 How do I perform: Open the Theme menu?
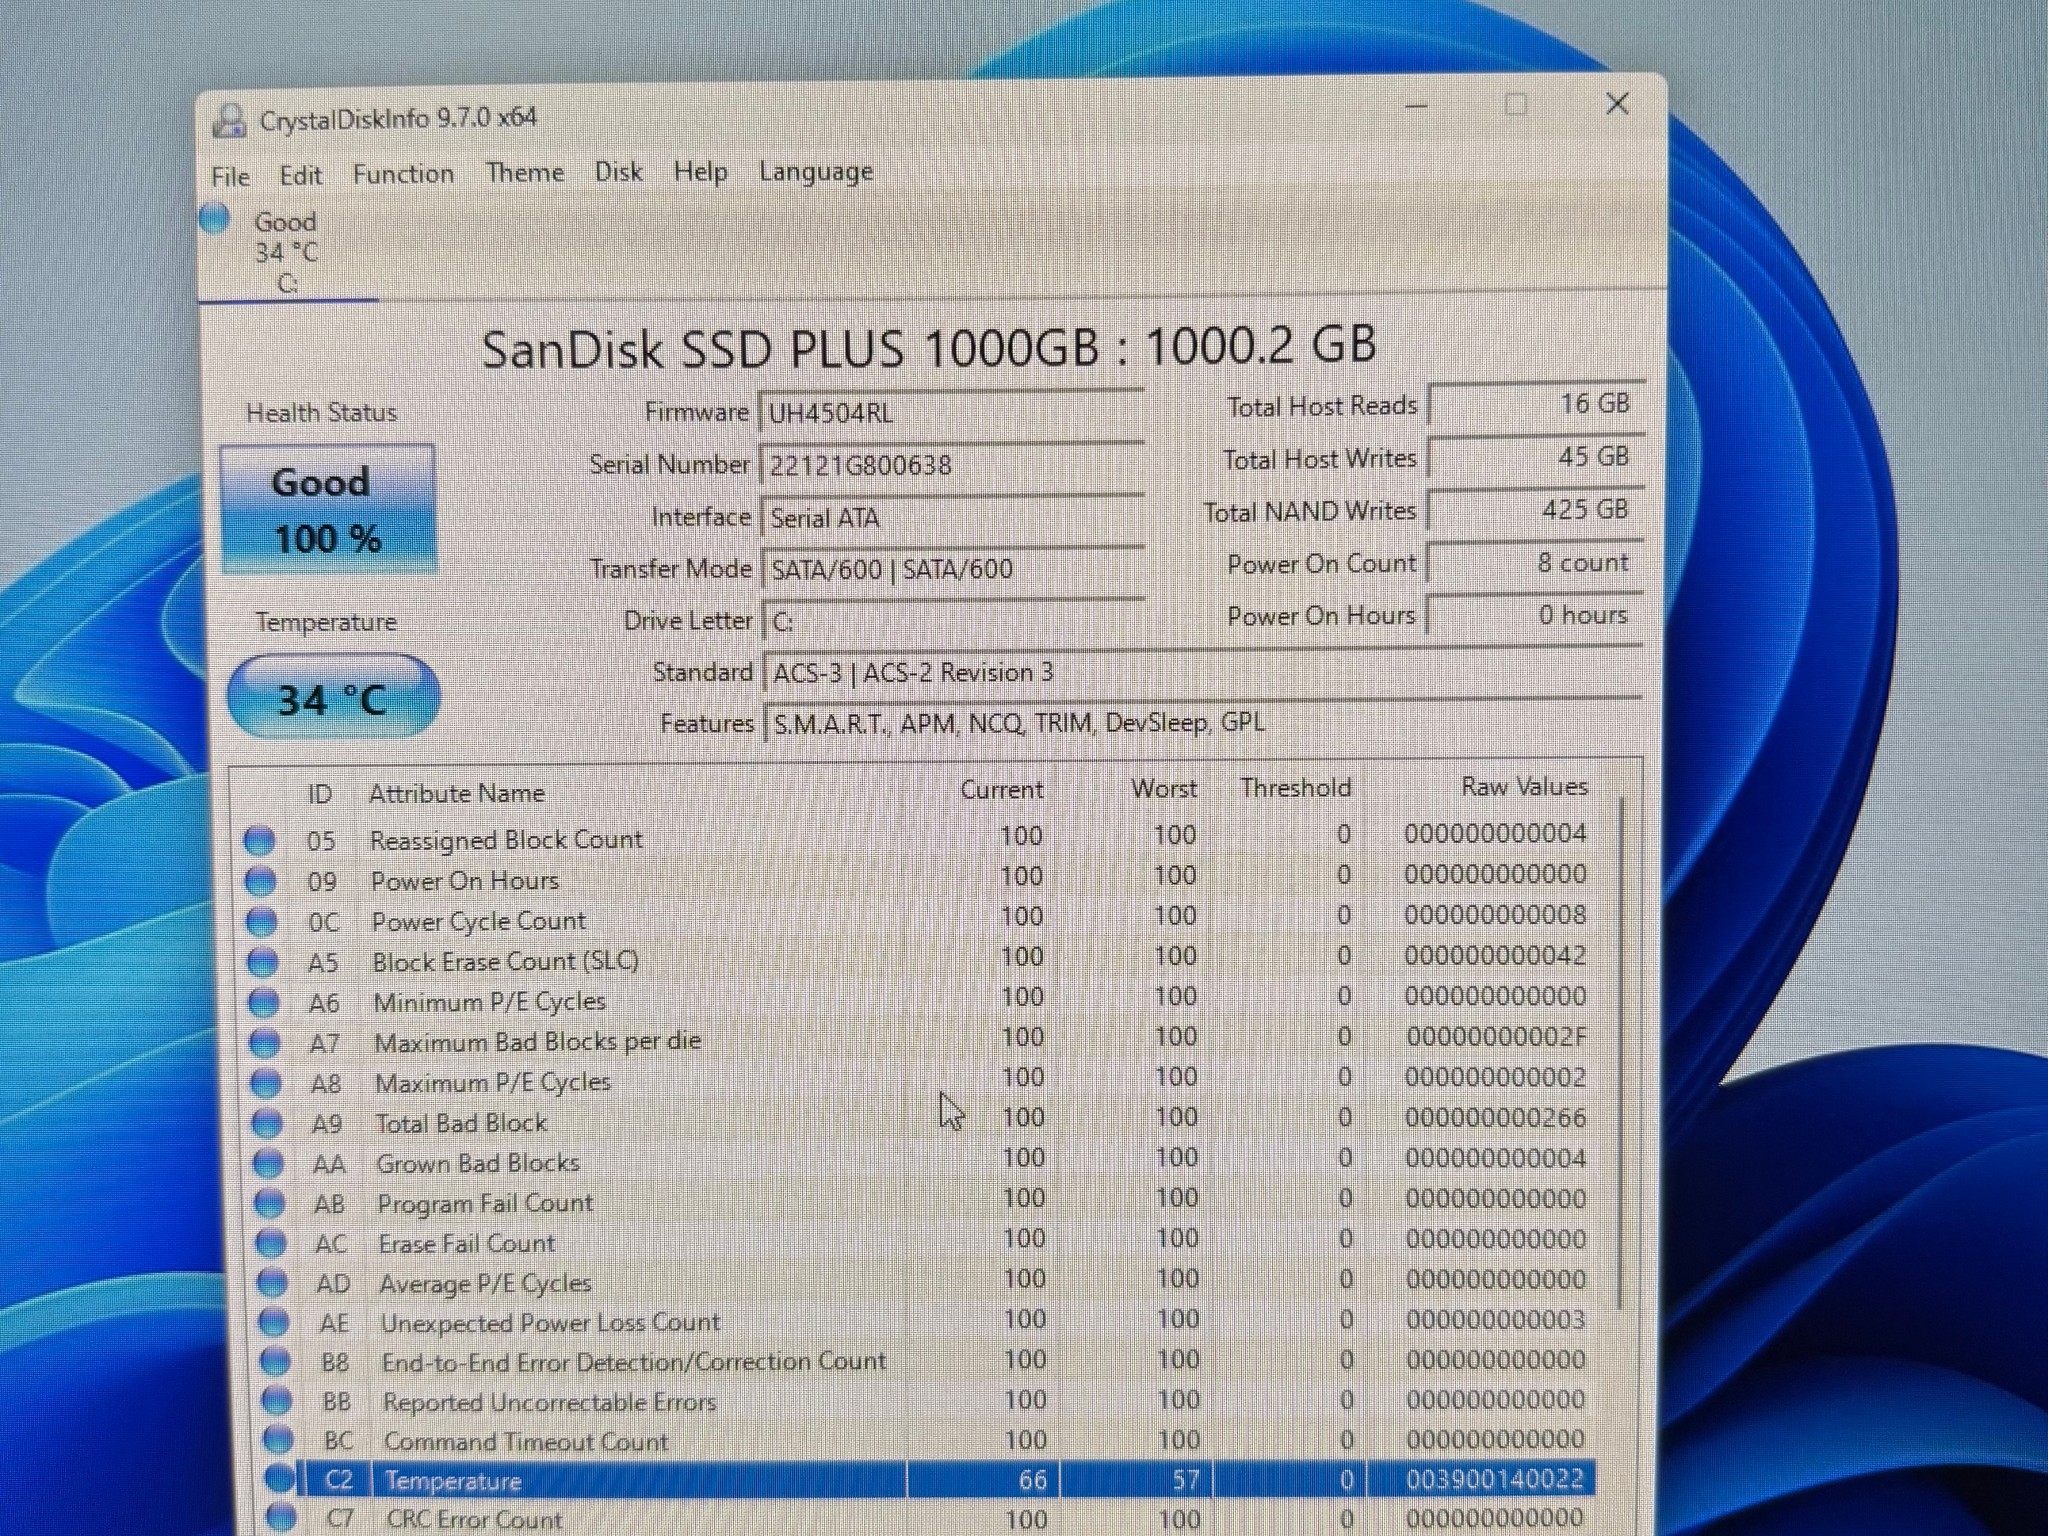pos(525,172)
